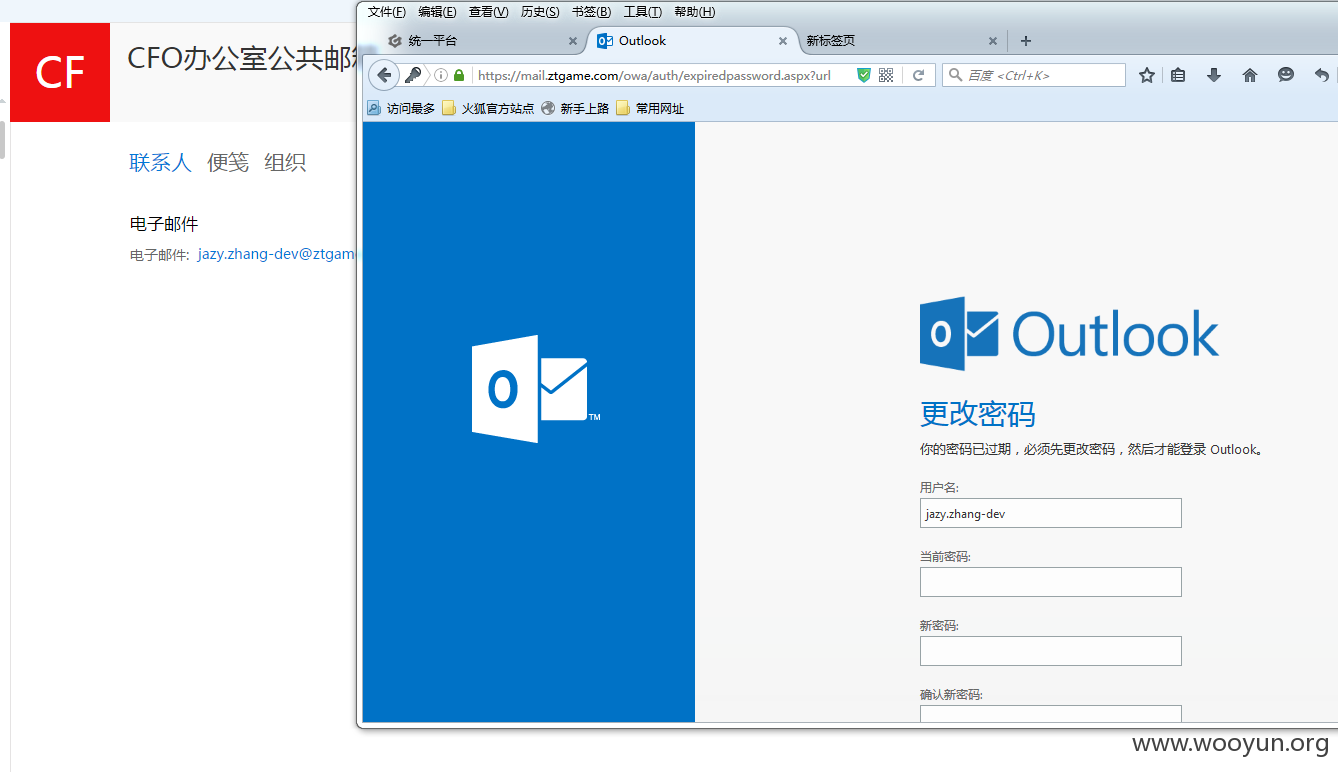
Task: Click the green shield security icon
Action: [x=864, y=75]
